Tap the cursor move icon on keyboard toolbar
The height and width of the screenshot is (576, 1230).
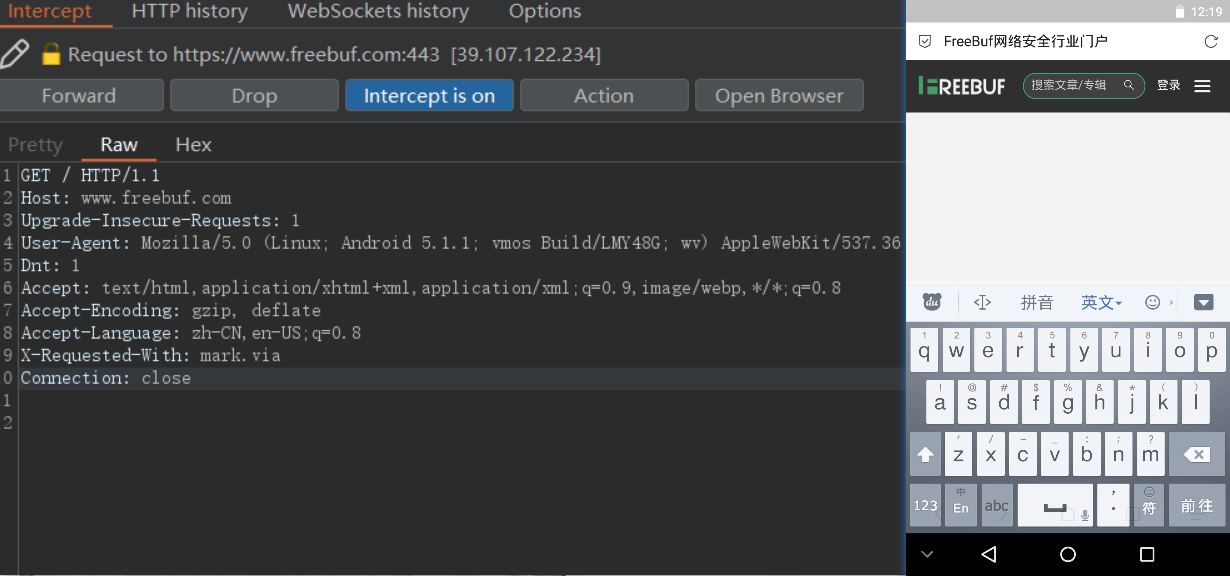tap(982, 302)
